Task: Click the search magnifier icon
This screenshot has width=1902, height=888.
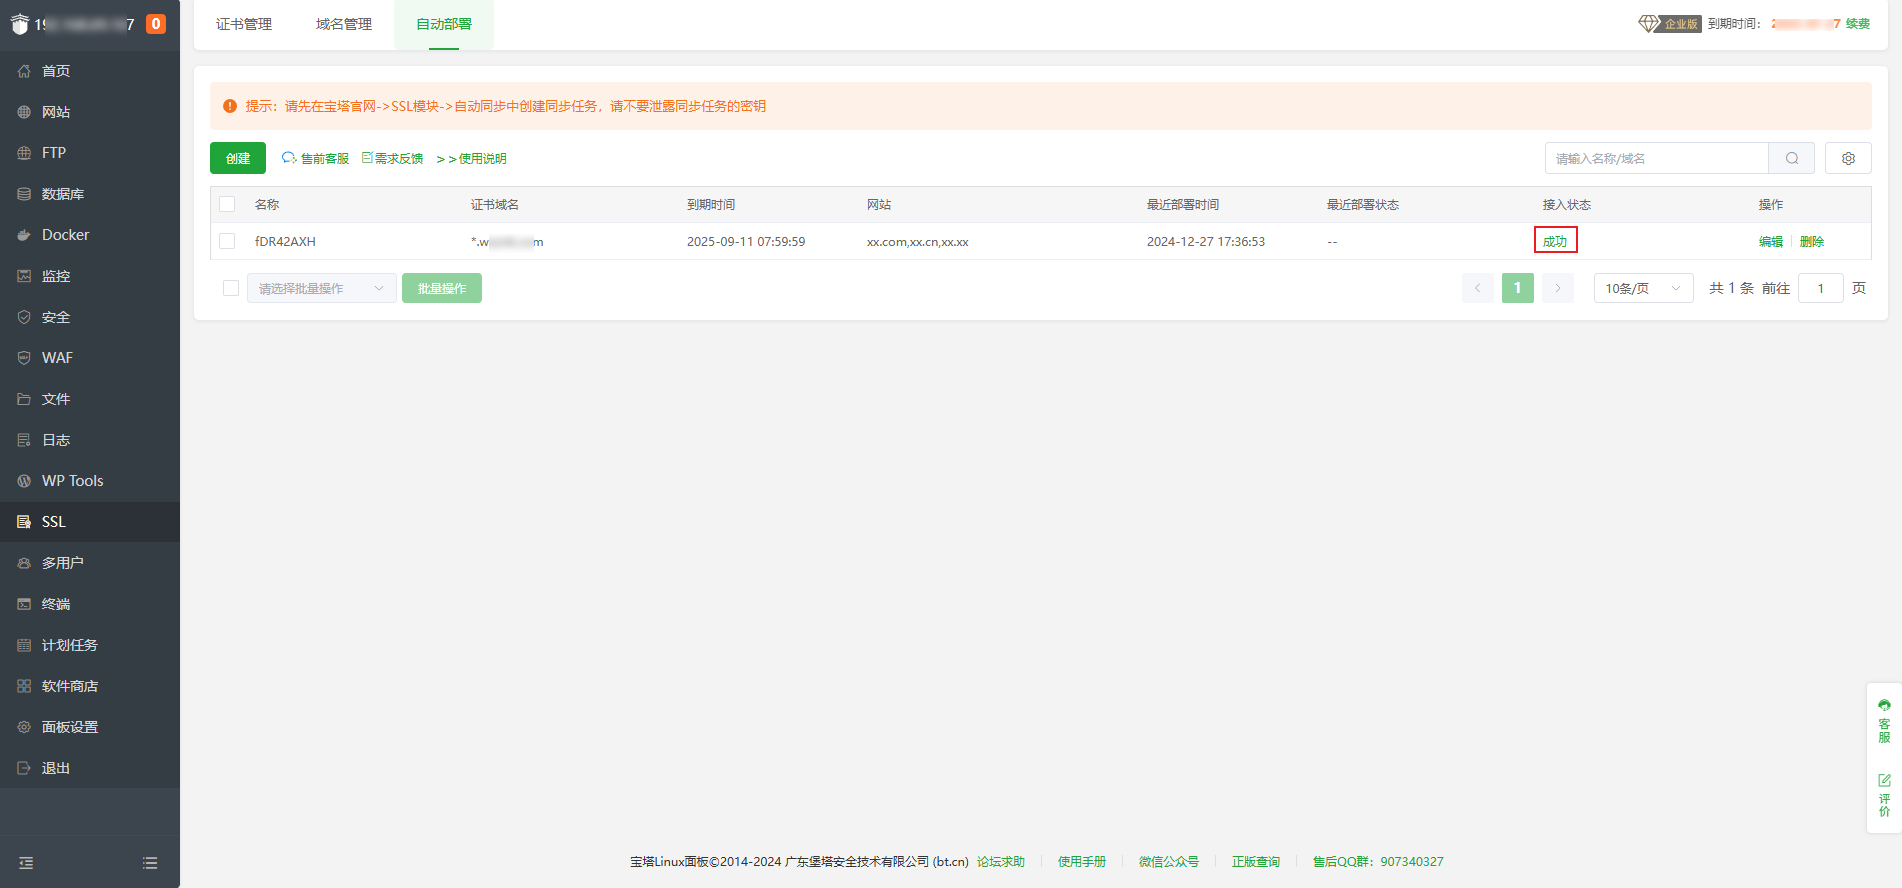Action: click(1791, 158)
